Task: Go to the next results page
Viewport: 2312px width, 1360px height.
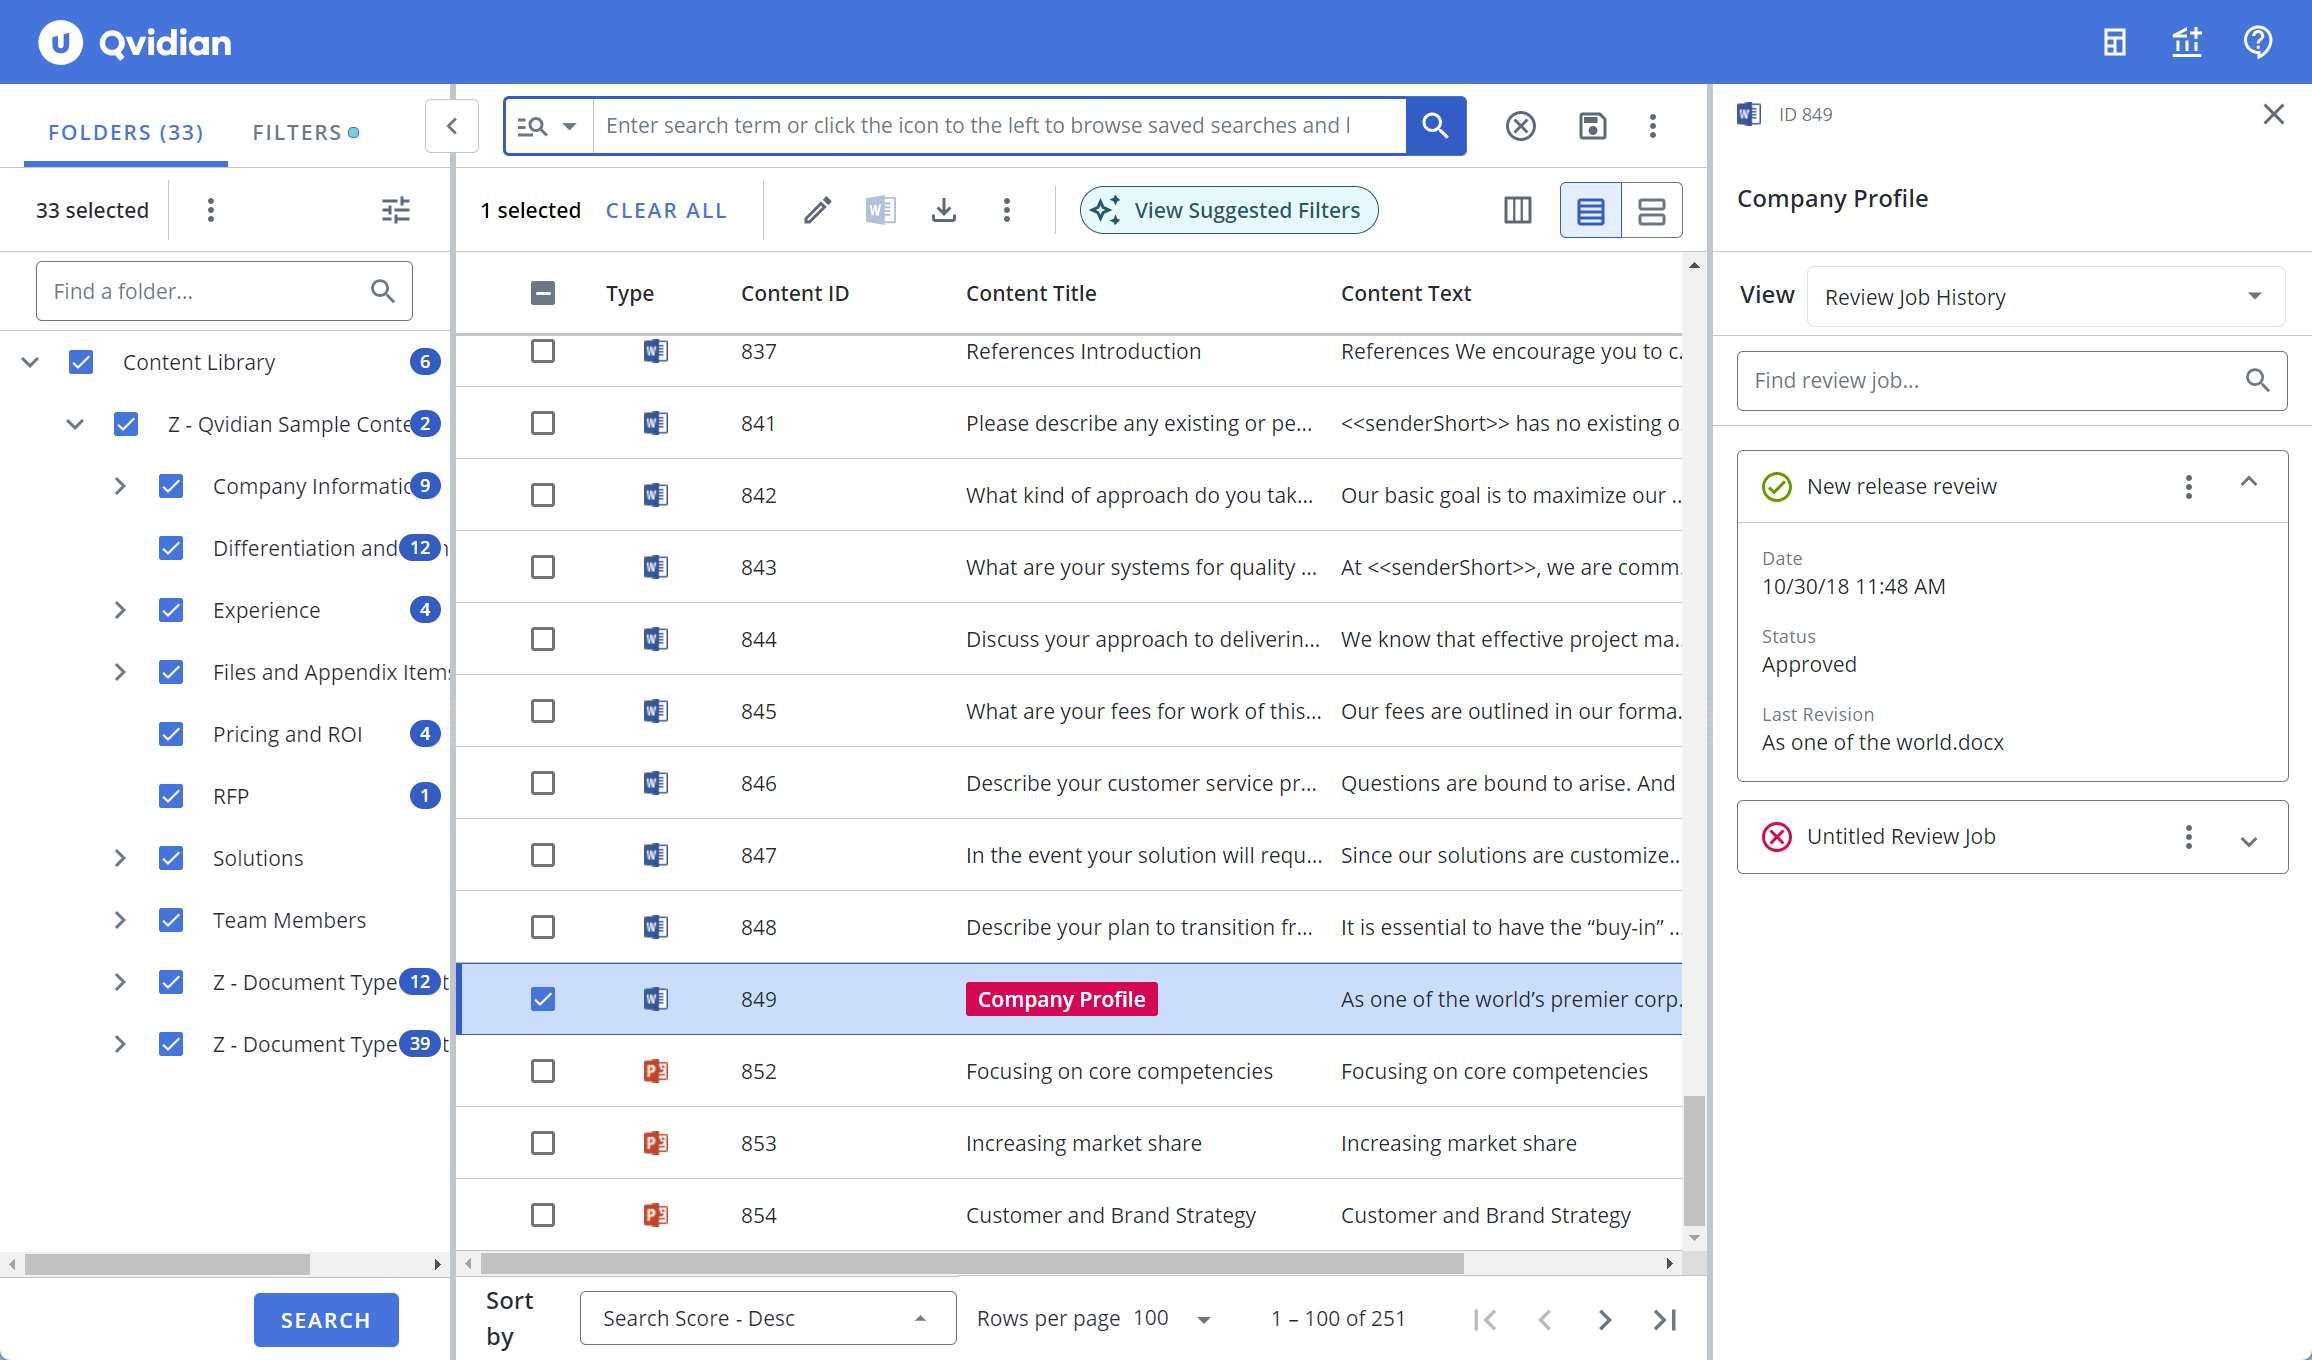Action: pyautogui.click(x=1605, y=1320)
